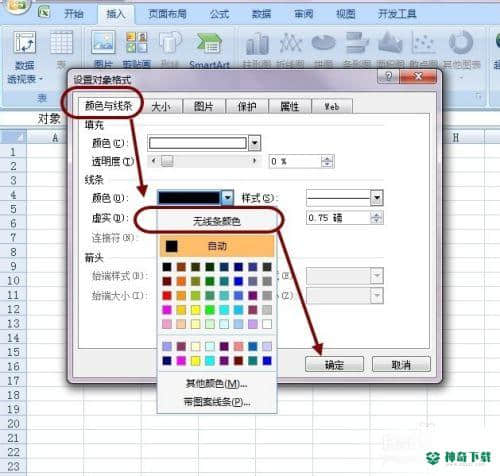Insert a Line chart (折线图)
This screenshot has height=476, width=500.
pos(291,43)
